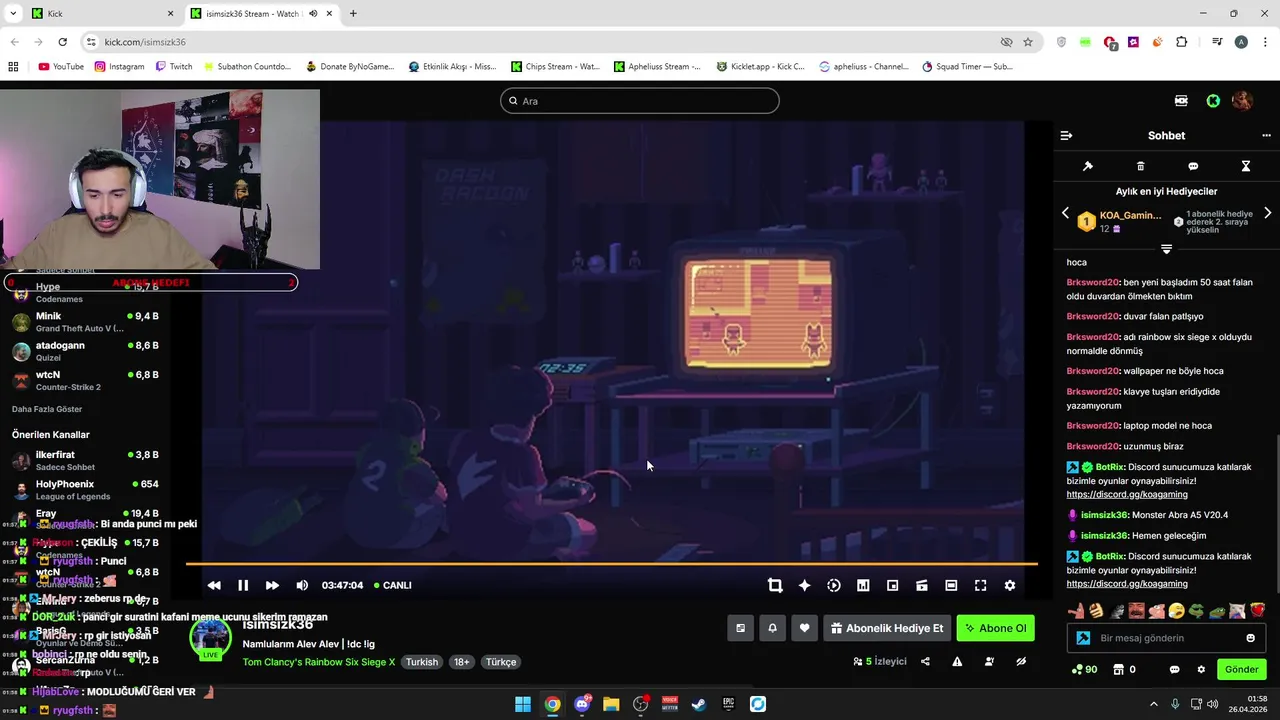The height and width of the screenshot is (720, 1280).
Task: Click in the Bir mesaj gönderin field
Action: coord(1166,638)
